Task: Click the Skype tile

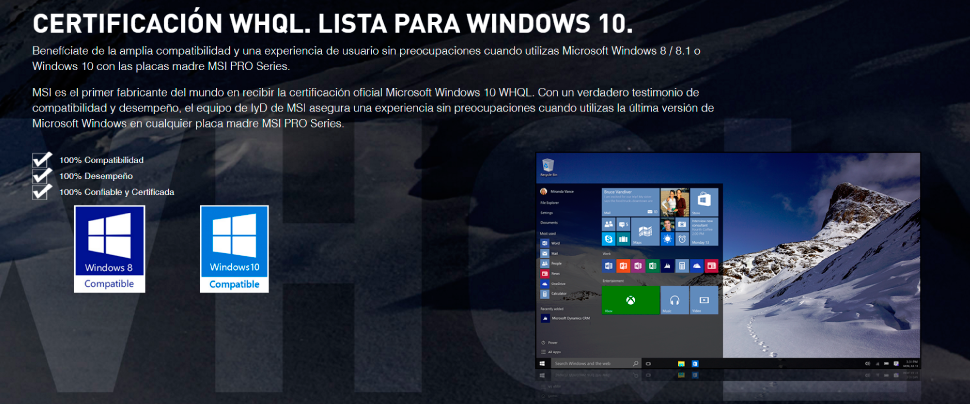Action: (x=608, y=239)
